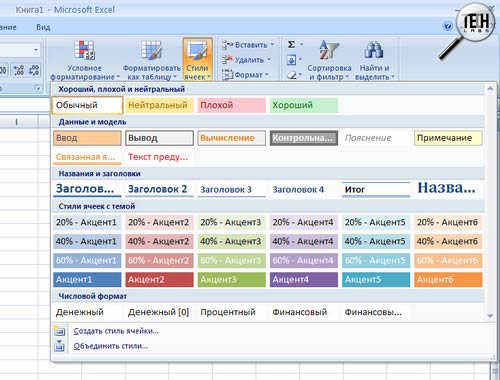Click Cell Styles (Стили ячеек) button
The width and height of the screenshot is (500, 380).
(x=197, y=60)
